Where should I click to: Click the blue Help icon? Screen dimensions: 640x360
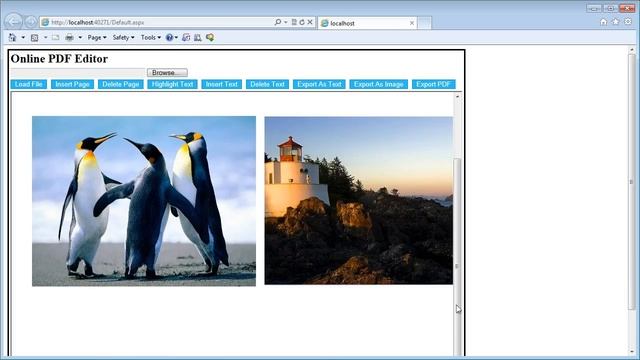click(x=169, y=38)
